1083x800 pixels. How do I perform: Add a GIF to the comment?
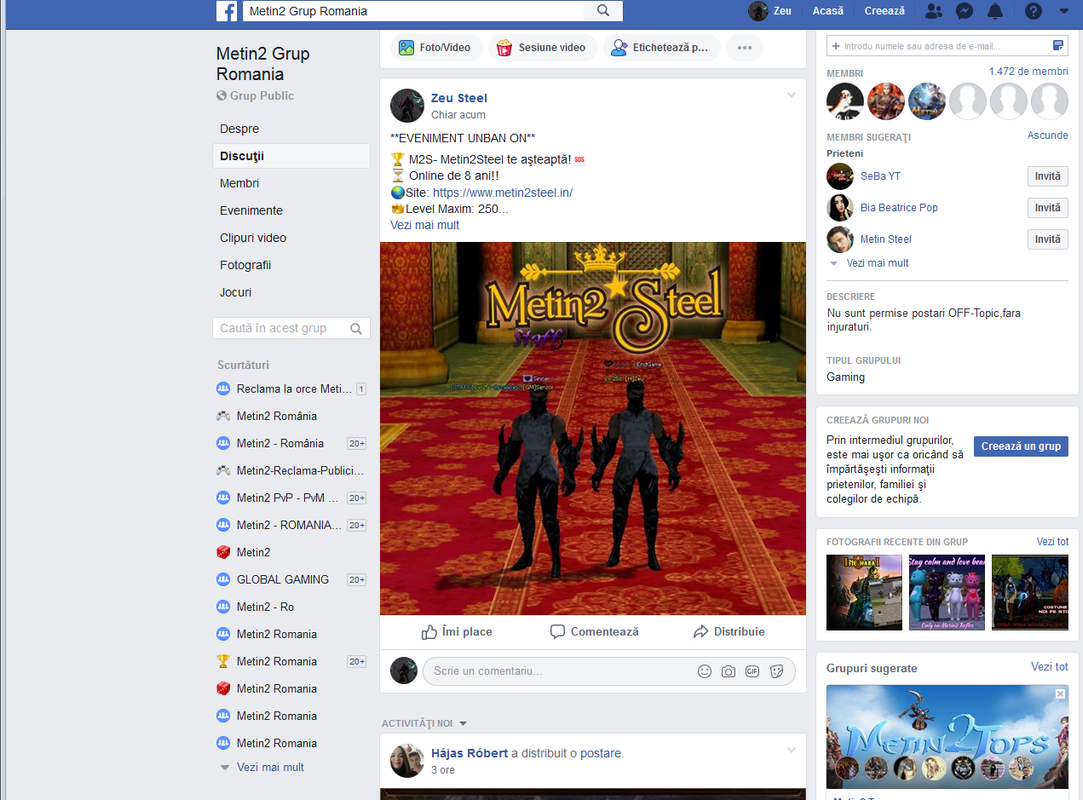tap(752, 672)
